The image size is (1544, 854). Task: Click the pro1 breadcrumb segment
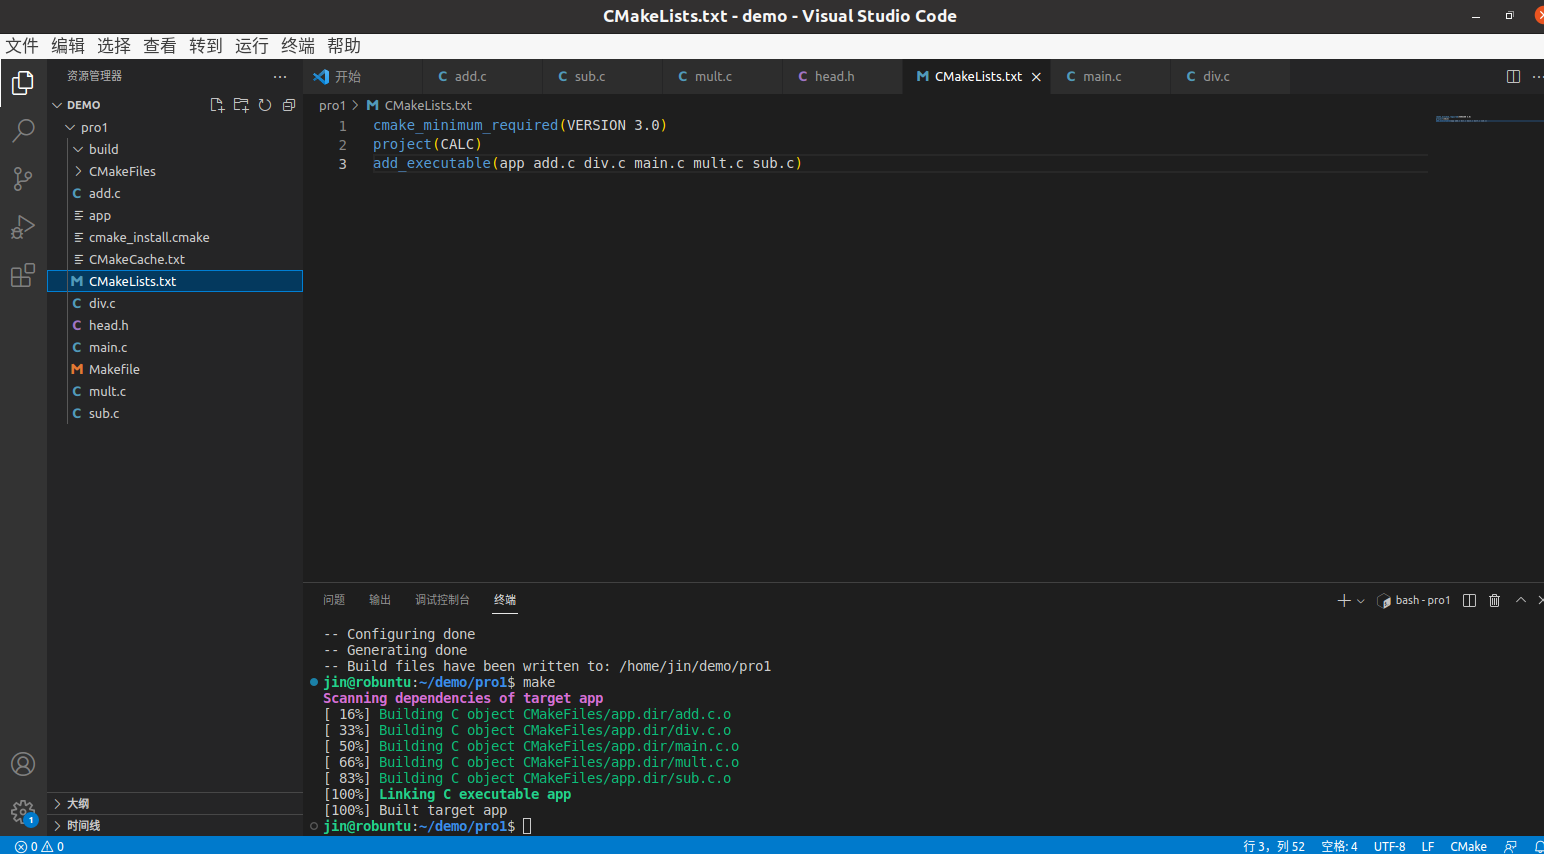pos(332,105)
